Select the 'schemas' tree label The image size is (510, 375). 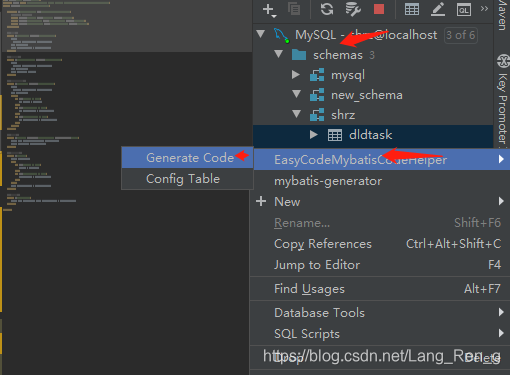(x=338, y=55)
